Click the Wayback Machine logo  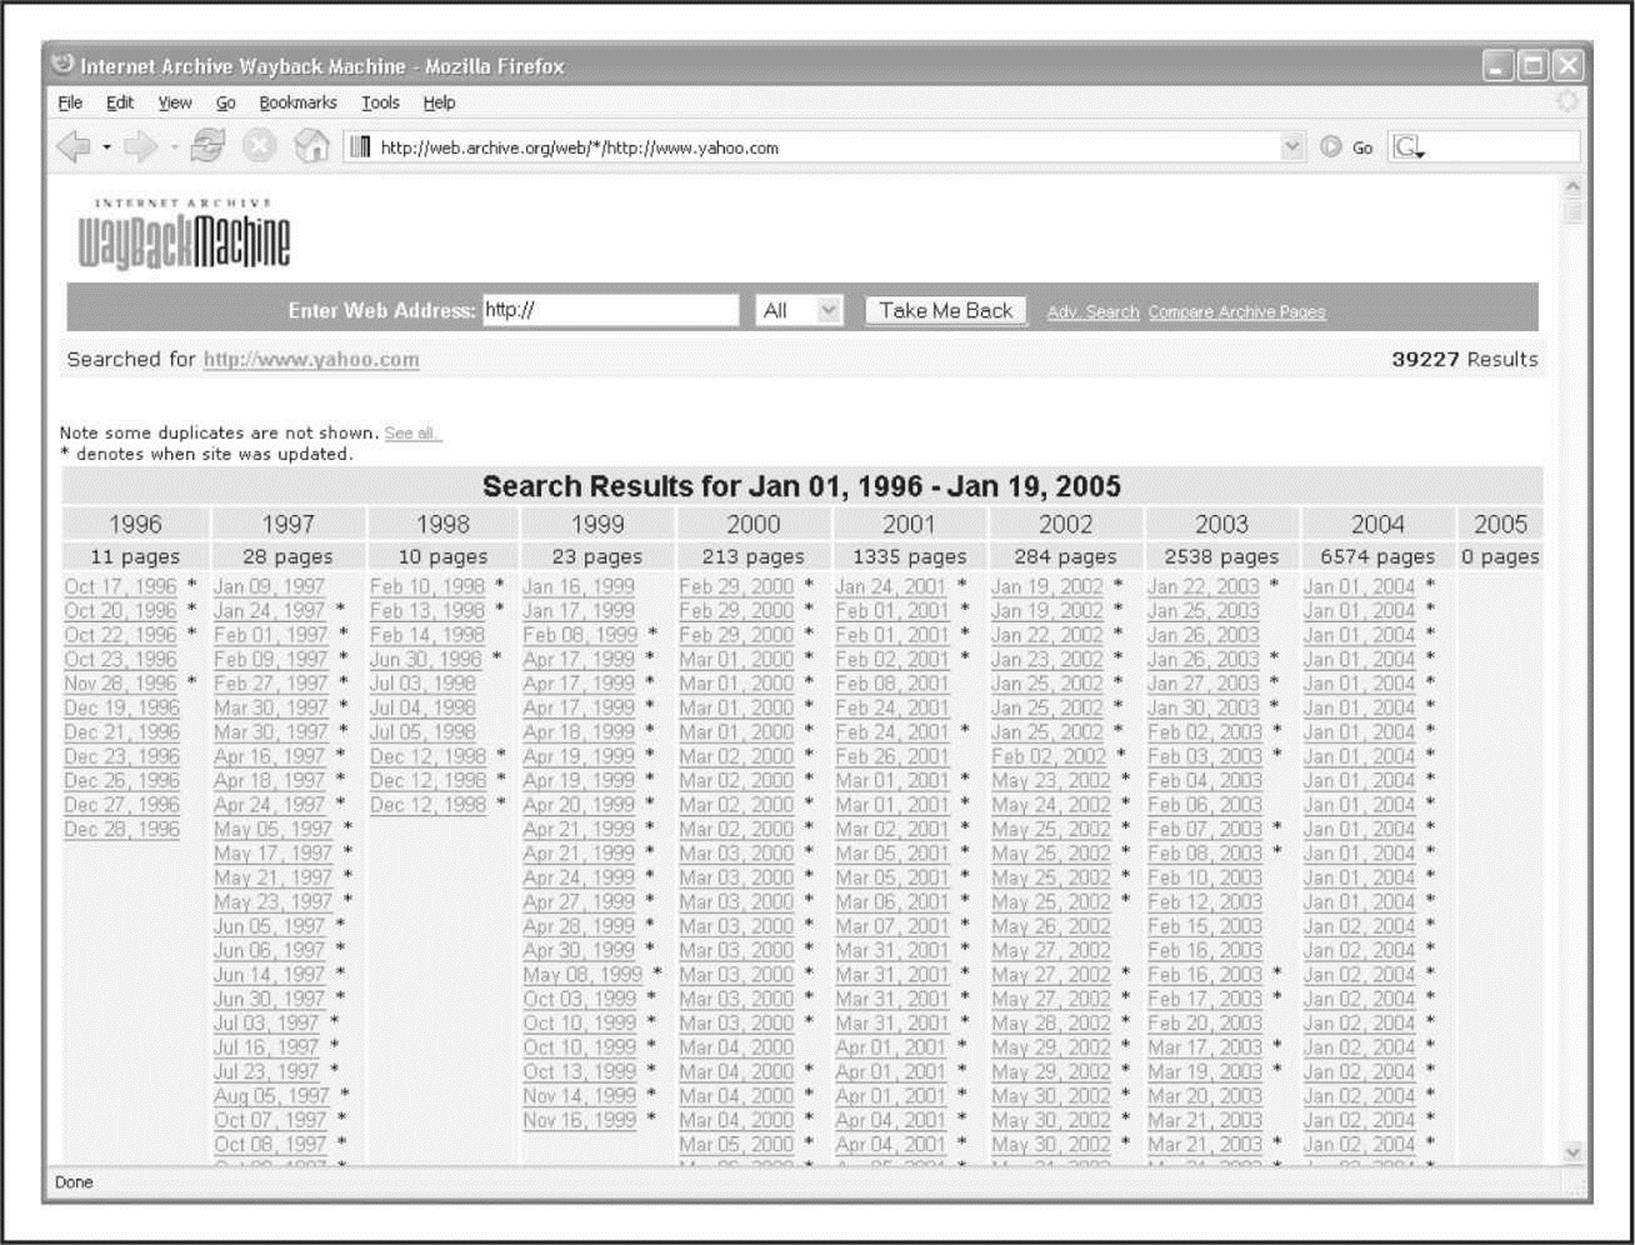pos(185,233)
